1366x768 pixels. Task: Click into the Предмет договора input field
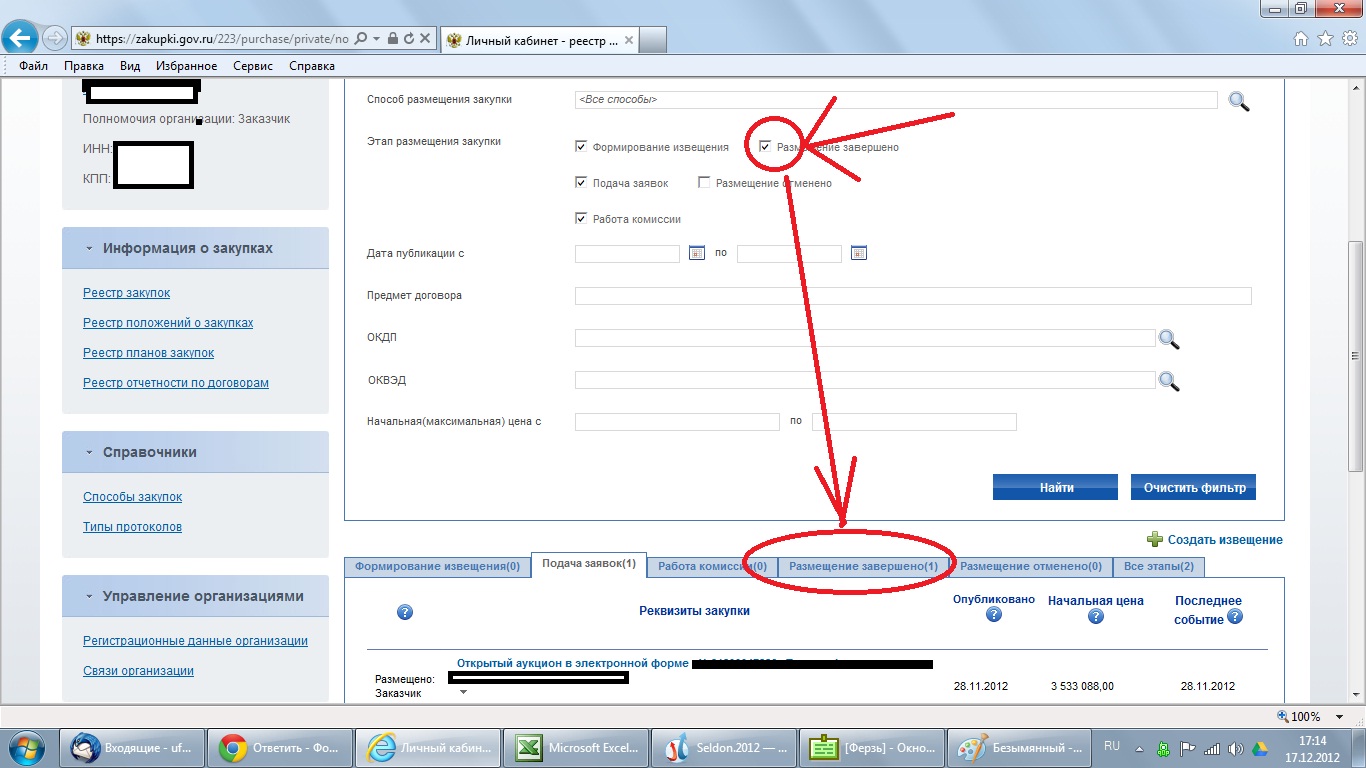point(912,296)
